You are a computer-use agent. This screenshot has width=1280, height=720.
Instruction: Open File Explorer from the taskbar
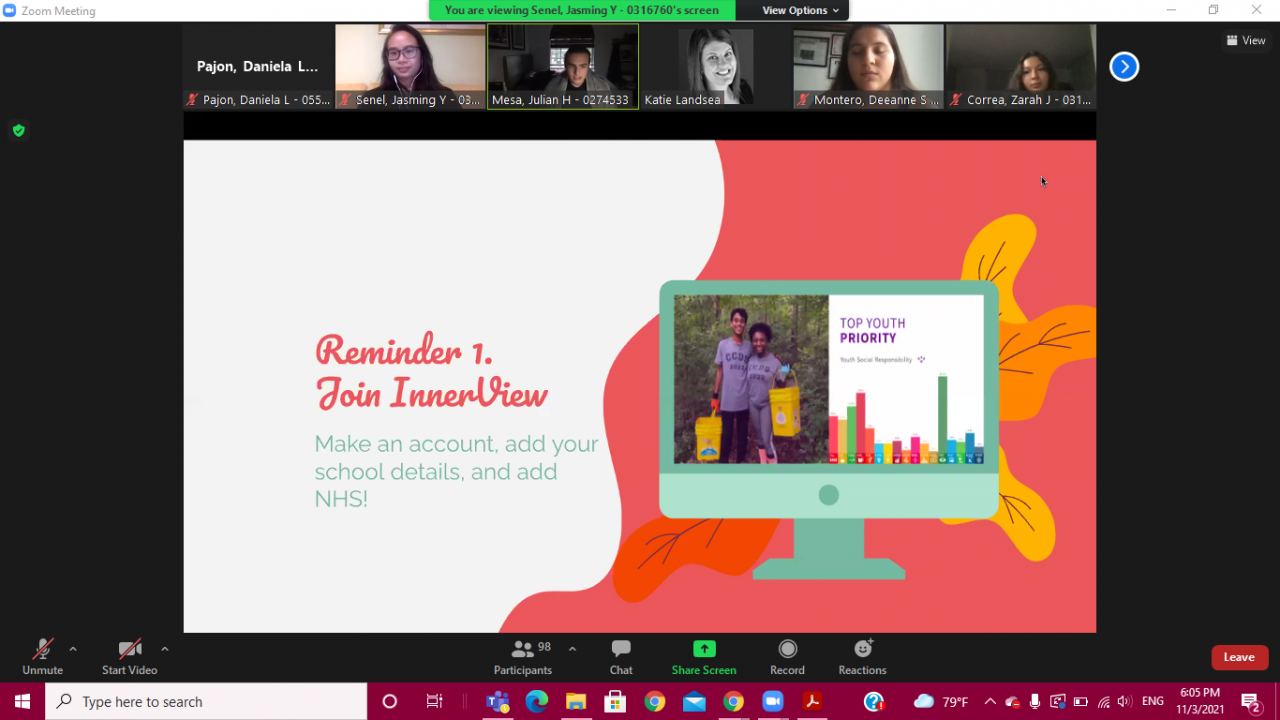(x=576, y=701)
